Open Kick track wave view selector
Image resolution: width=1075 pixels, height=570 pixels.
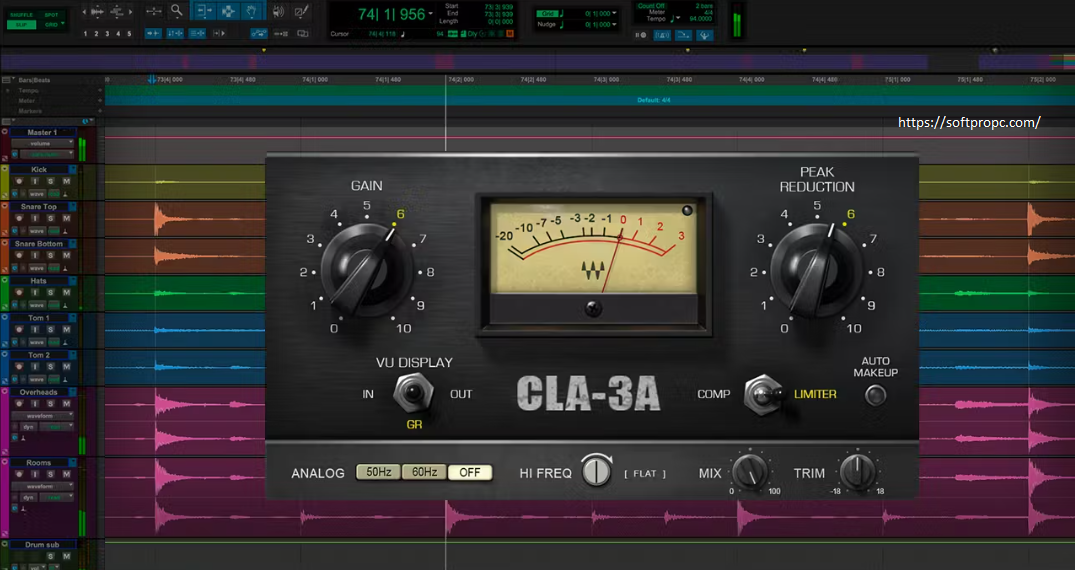coord(37,194)
